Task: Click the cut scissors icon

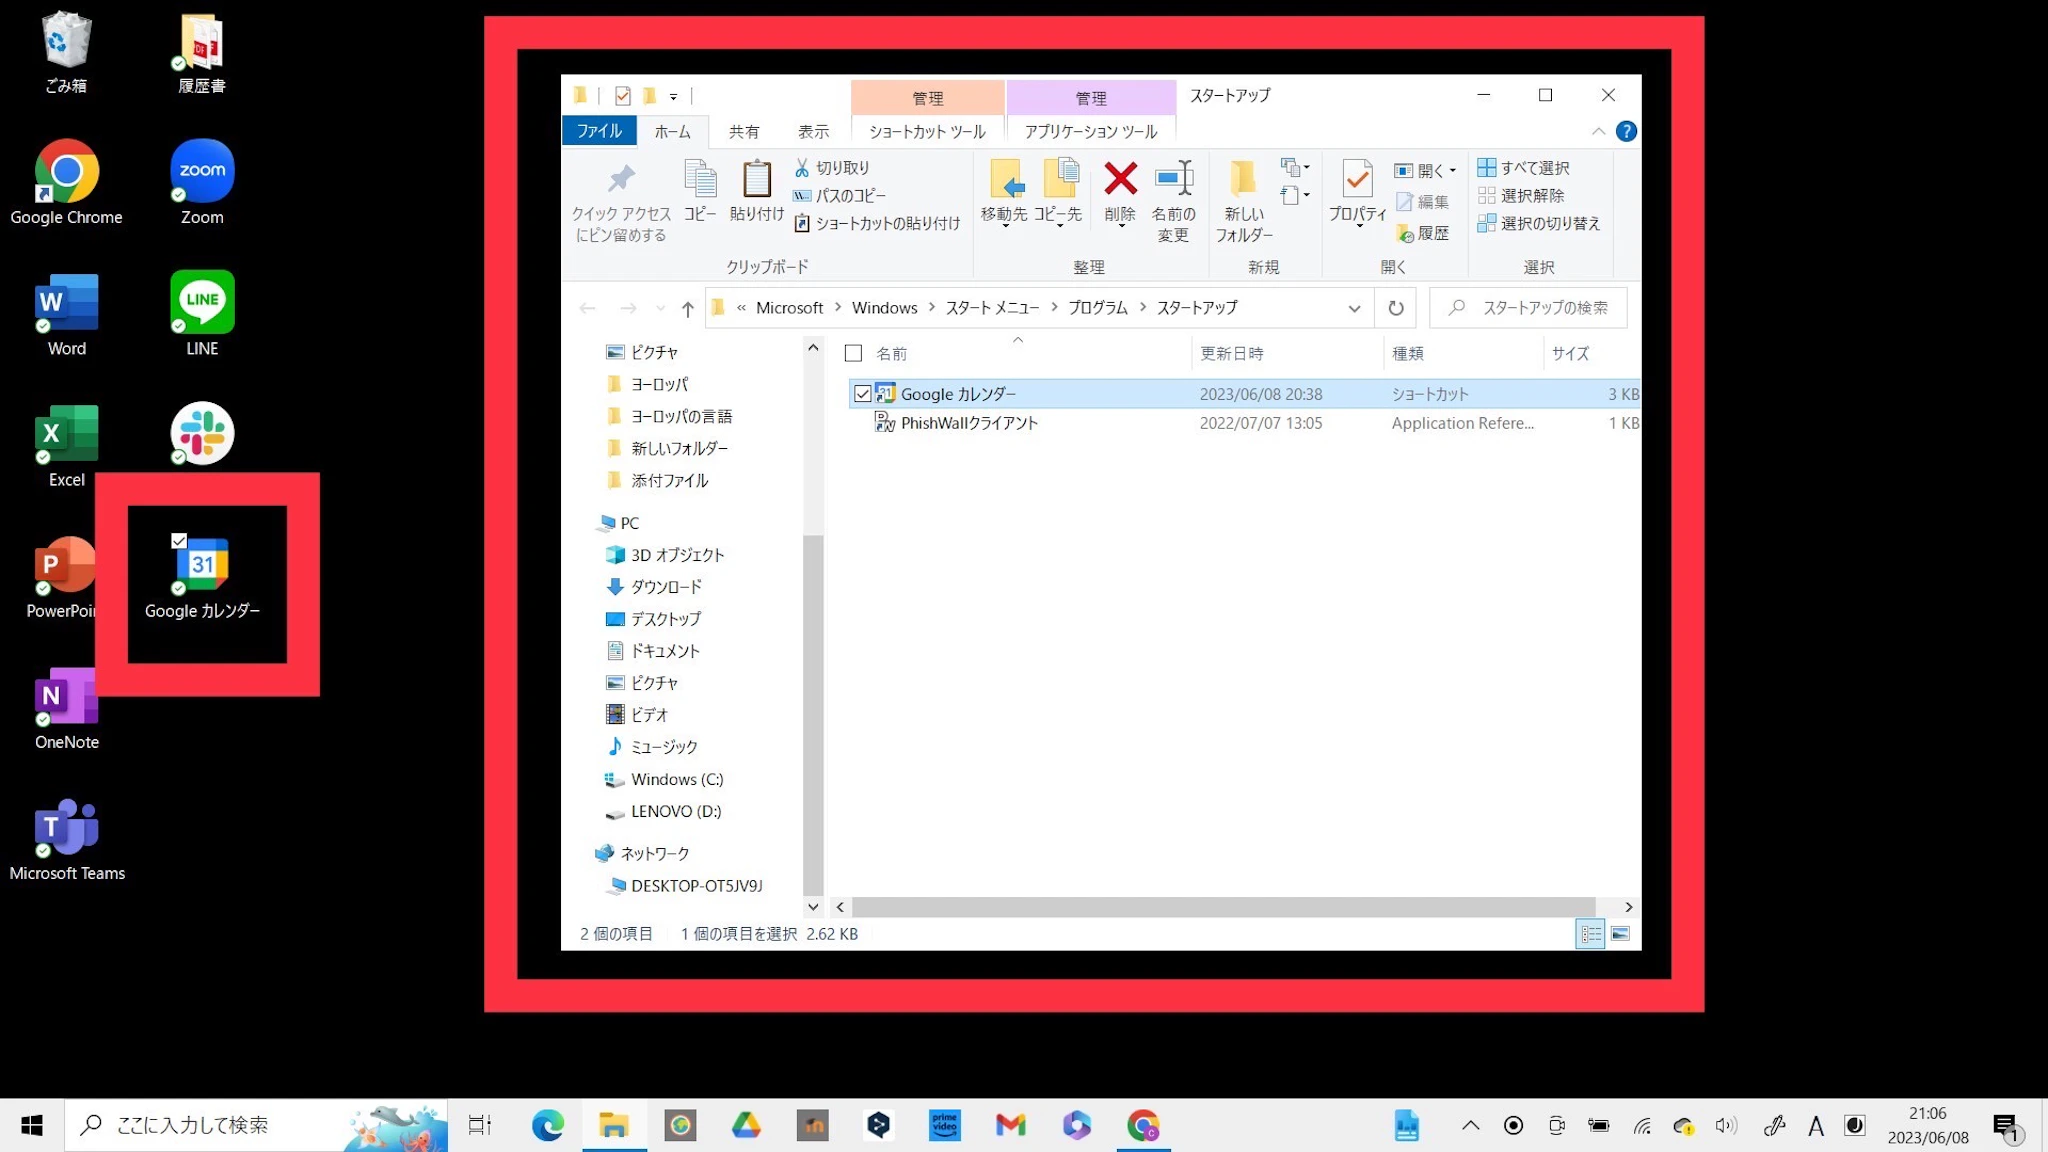Action: [802, 168]
